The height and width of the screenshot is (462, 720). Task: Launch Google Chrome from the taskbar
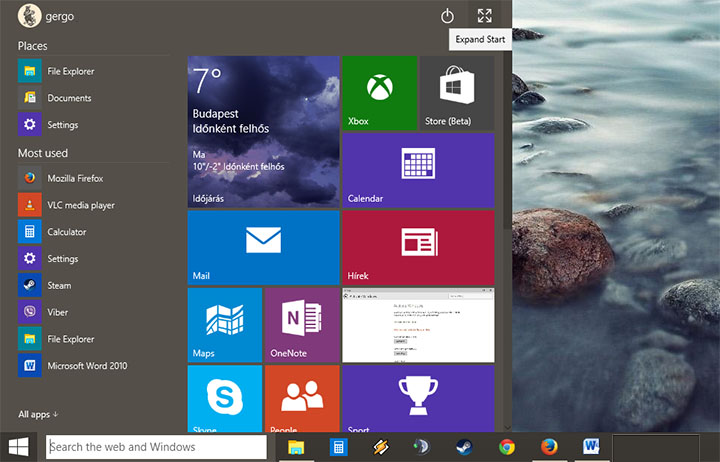click(x=507, y=447)
